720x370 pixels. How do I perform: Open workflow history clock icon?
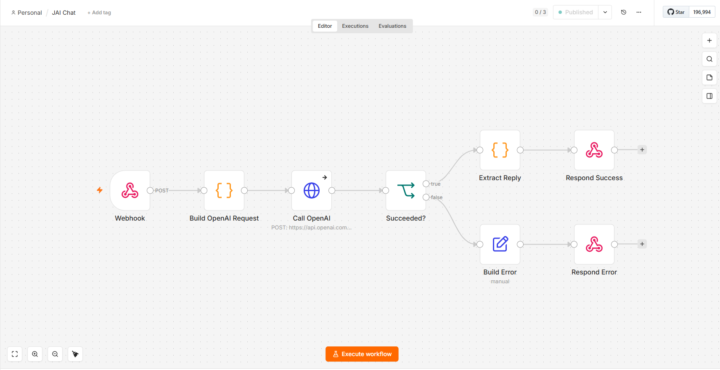tap(623, 12)
